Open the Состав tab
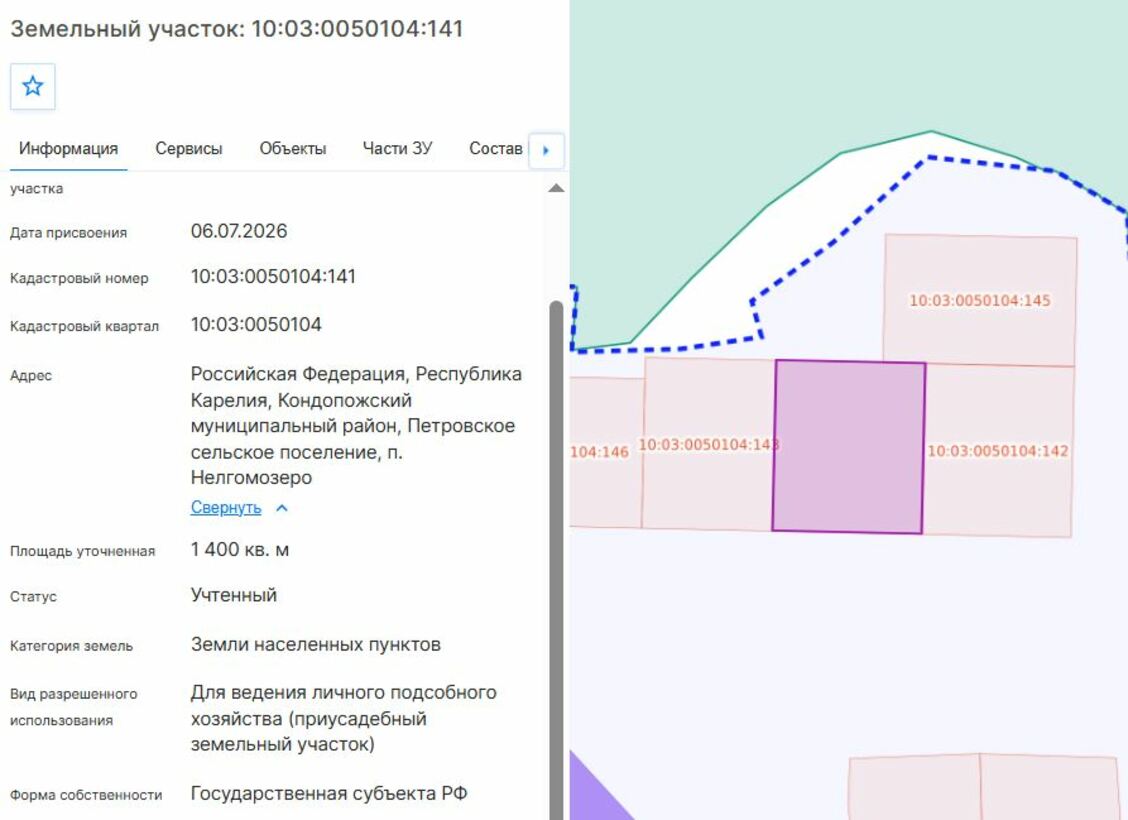The width and height of the screenshot is (1128, 820). [496, 148]
